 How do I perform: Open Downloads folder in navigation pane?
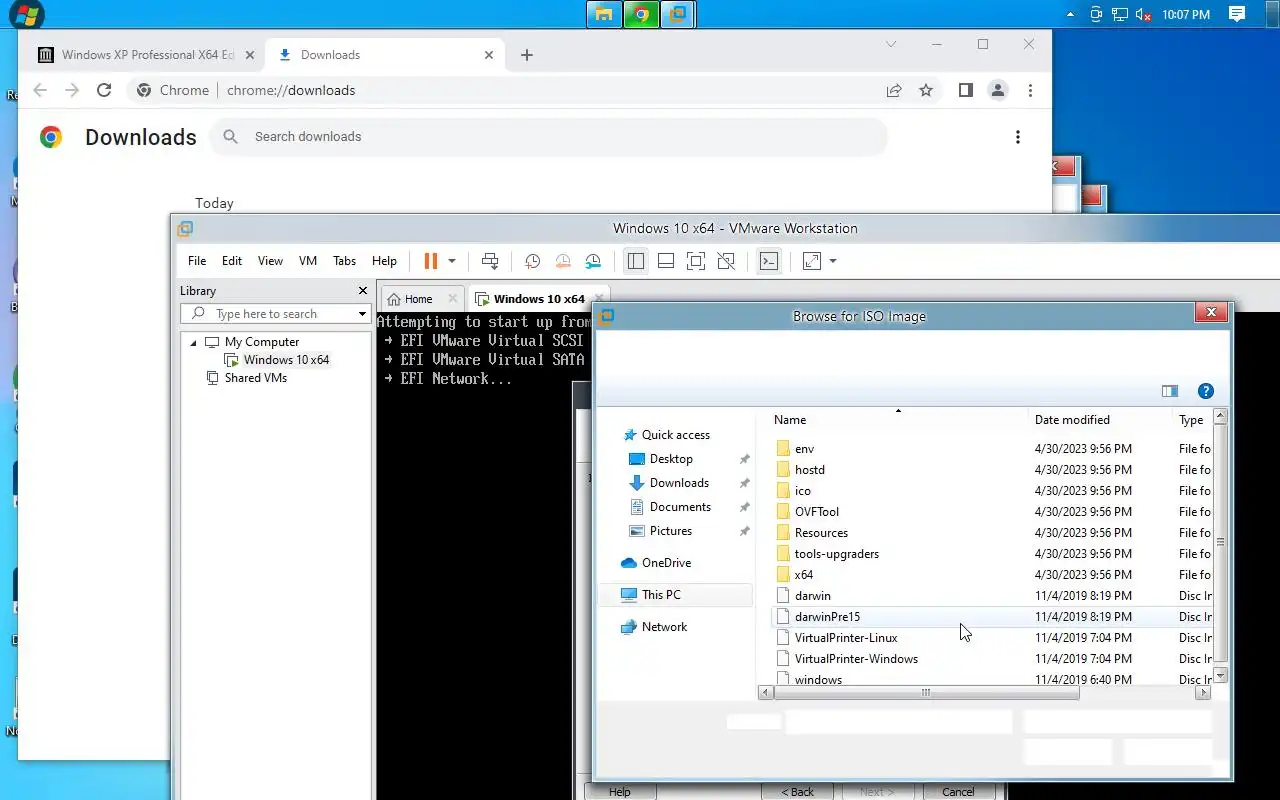tap(679, 483)
